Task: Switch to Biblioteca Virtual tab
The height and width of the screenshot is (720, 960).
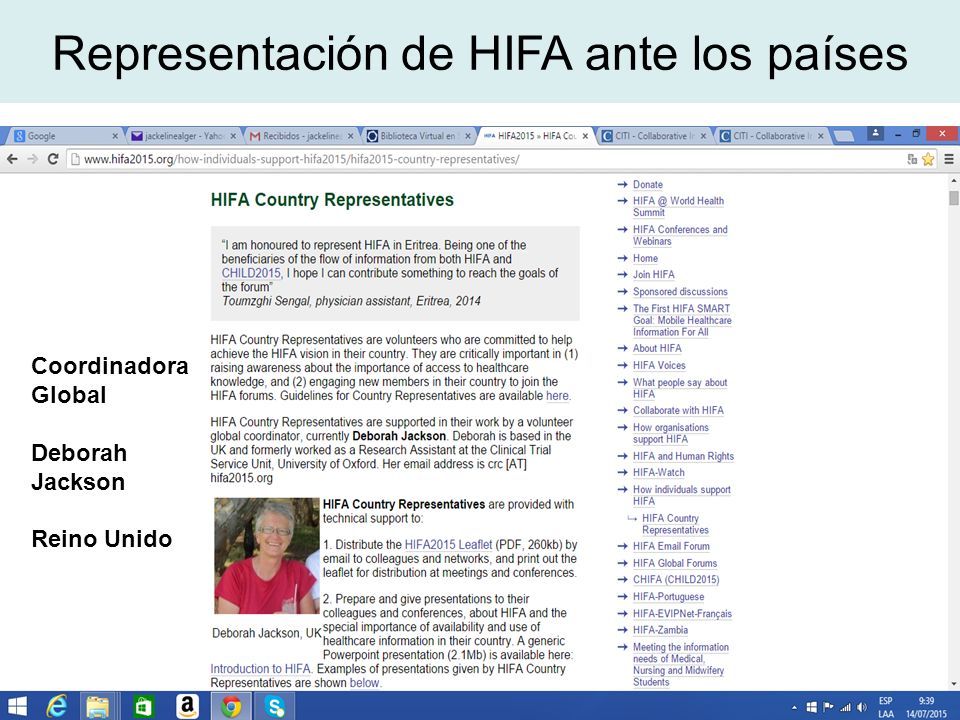Action: [x=418, y=136]
